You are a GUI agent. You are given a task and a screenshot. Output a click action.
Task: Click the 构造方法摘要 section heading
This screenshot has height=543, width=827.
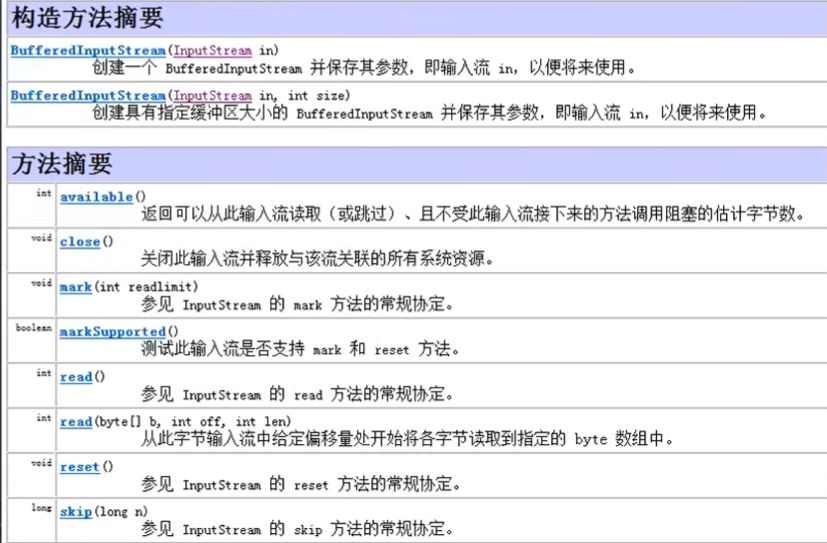pos(88,18)
